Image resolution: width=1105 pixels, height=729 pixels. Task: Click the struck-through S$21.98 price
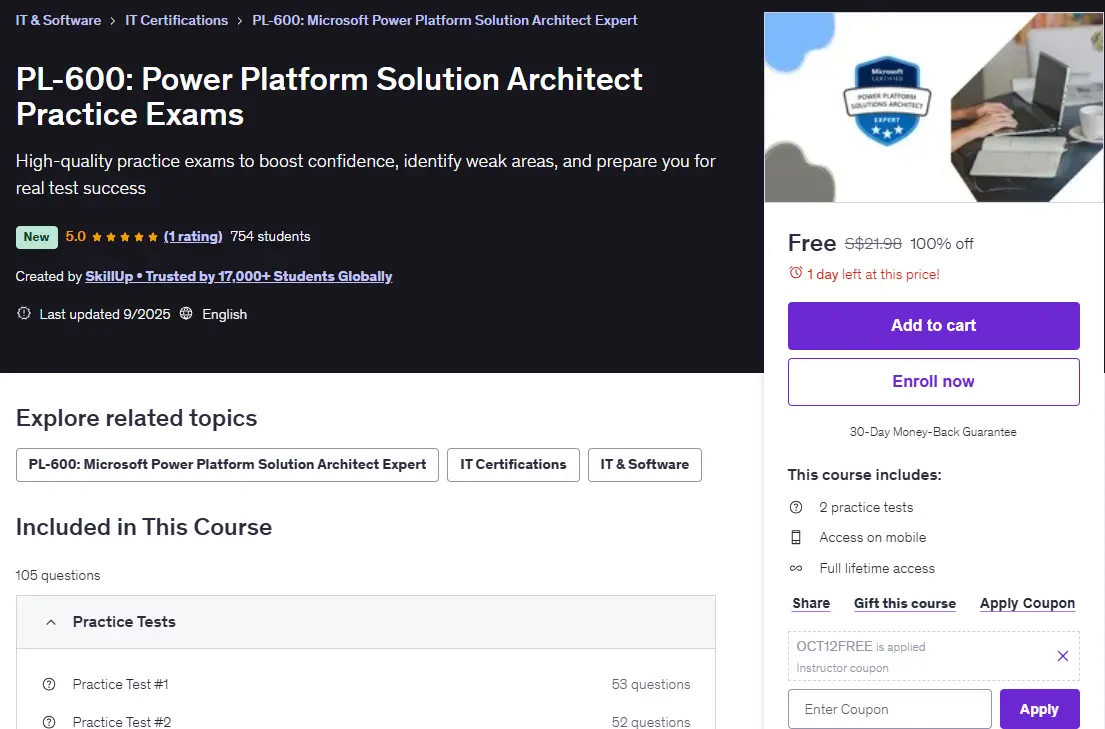click(873, 244)
